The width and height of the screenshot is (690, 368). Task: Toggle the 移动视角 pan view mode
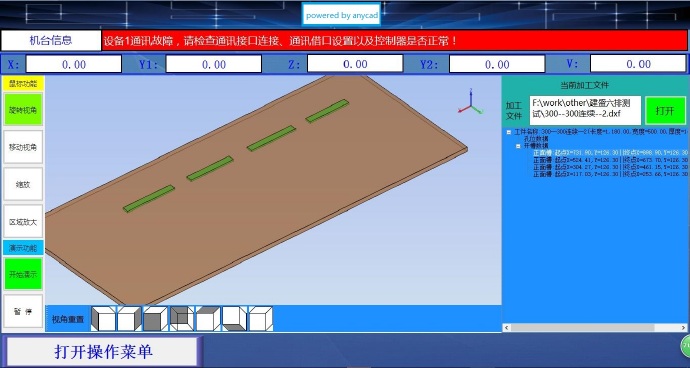coord(23,147)
